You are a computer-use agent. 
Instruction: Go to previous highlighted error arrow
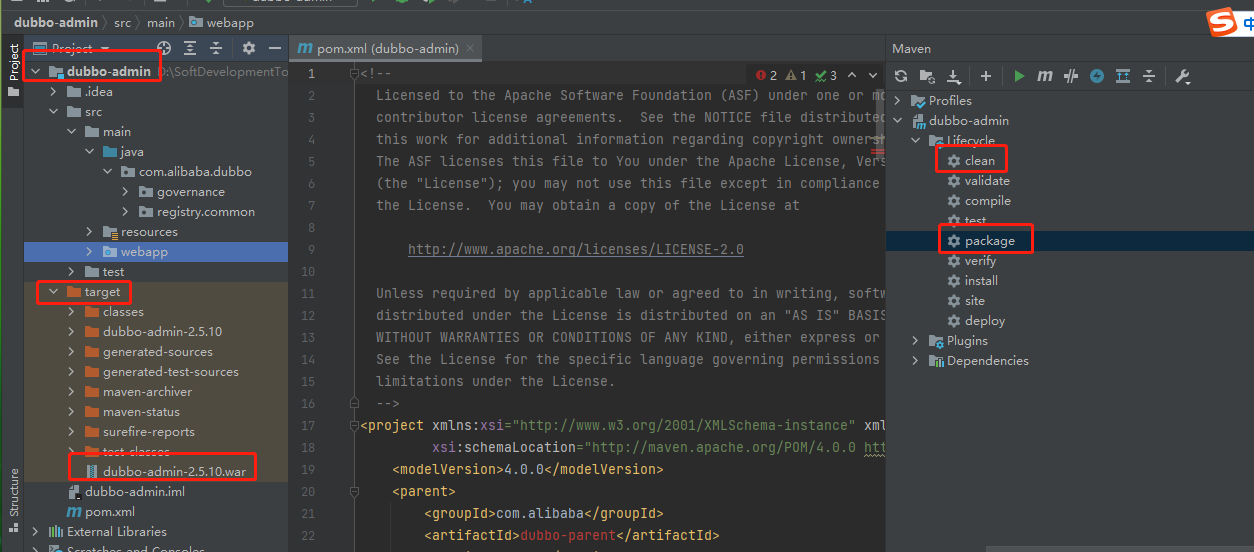tap(852, 75)
